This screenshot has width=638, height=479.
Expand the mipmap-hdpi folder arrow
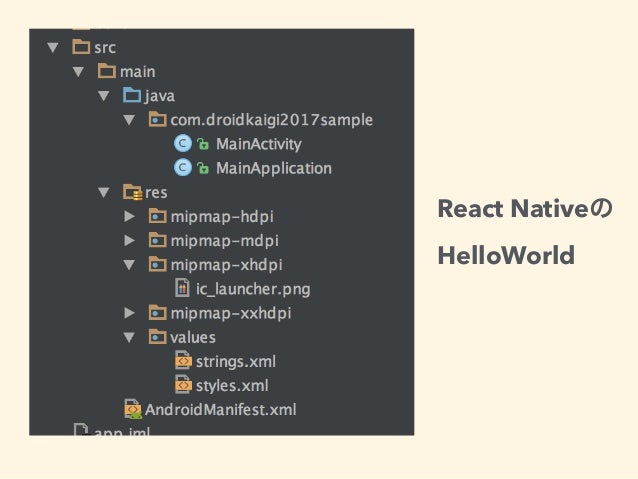click(x=129, y=217)
